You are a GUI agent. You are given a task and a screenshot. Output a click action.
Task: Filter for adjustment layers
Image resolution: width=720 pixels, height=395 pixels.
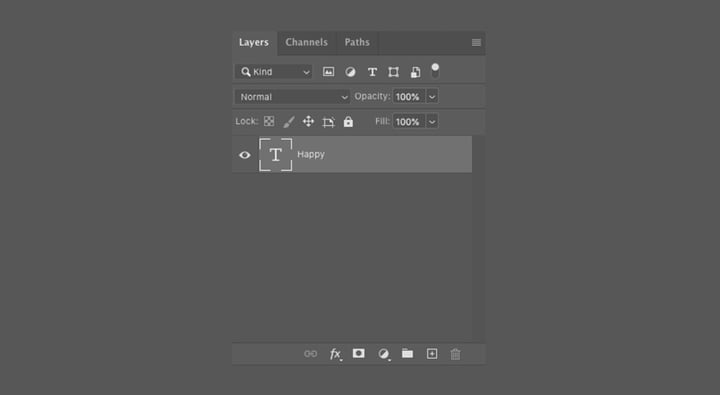click(350, 72)
